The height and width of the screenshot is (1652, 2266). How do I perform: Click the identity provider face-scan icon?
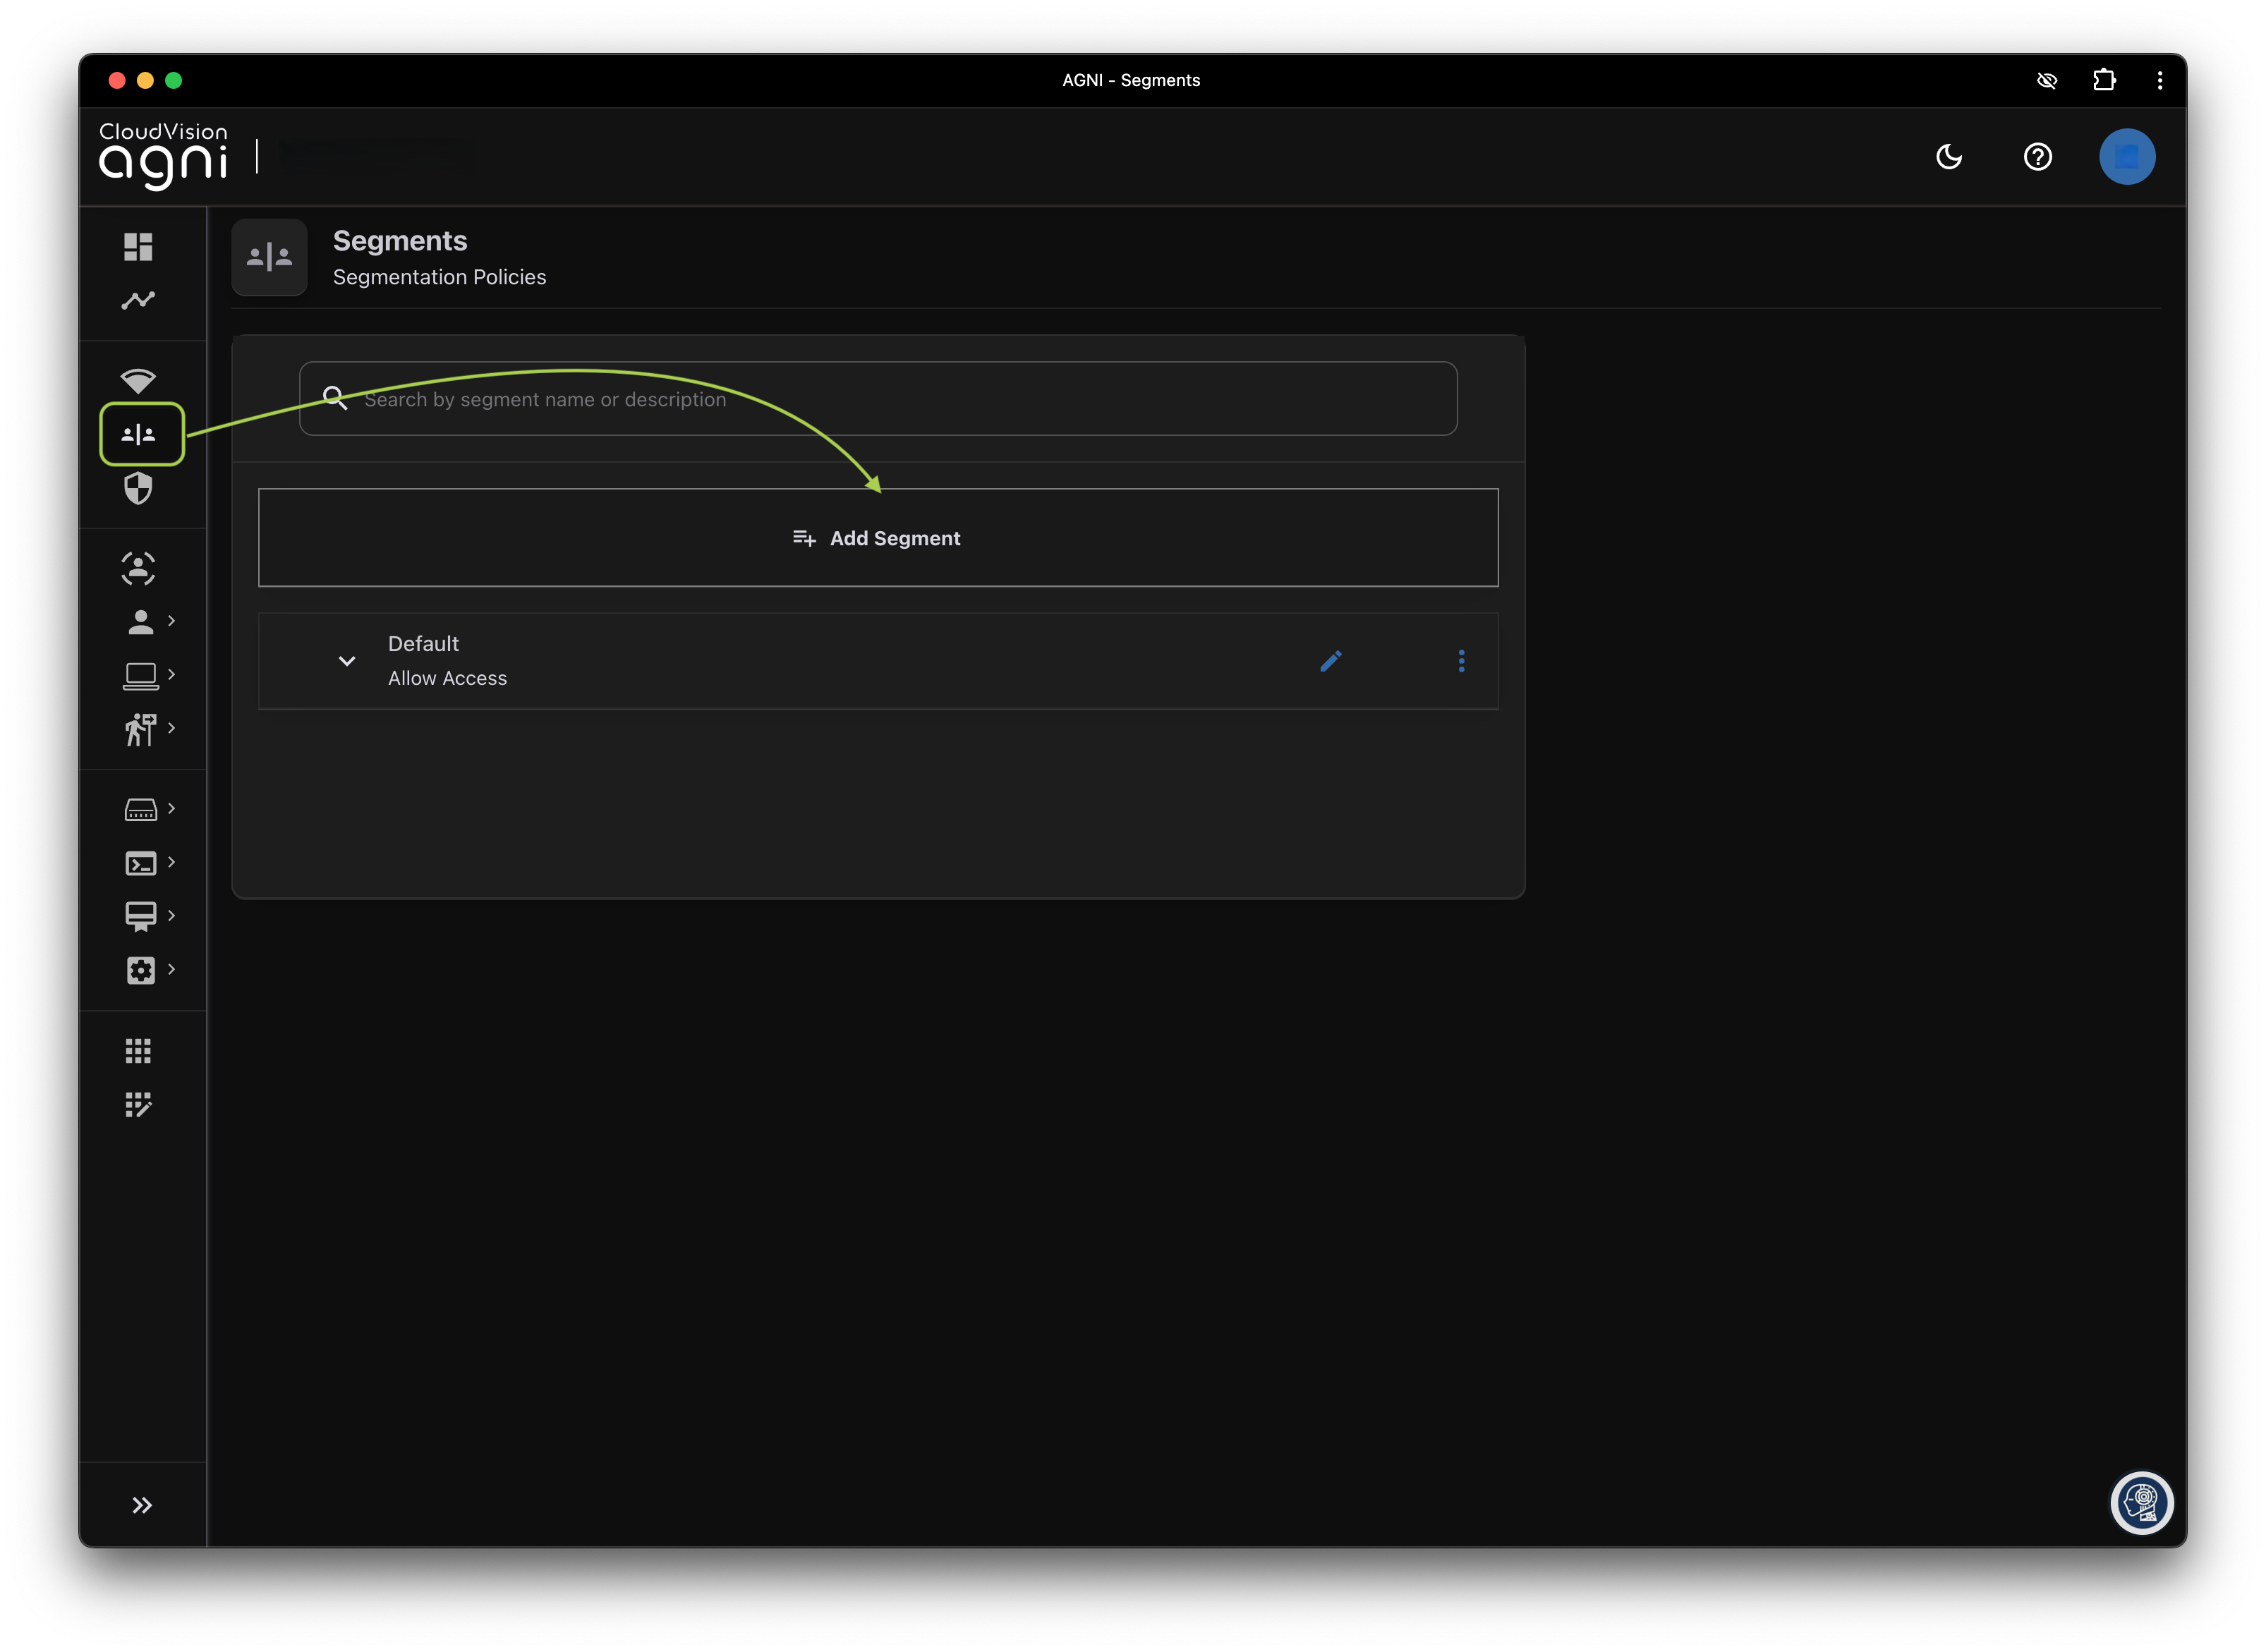(x=138, y=568)
